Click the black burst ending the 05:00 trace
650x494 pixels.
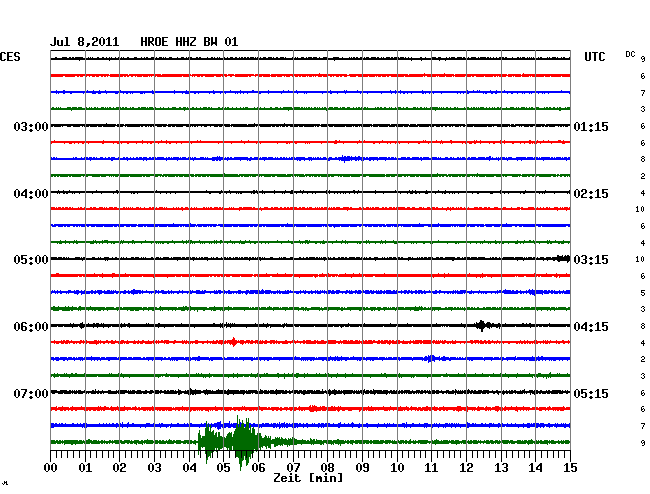[x=563, y=259]
